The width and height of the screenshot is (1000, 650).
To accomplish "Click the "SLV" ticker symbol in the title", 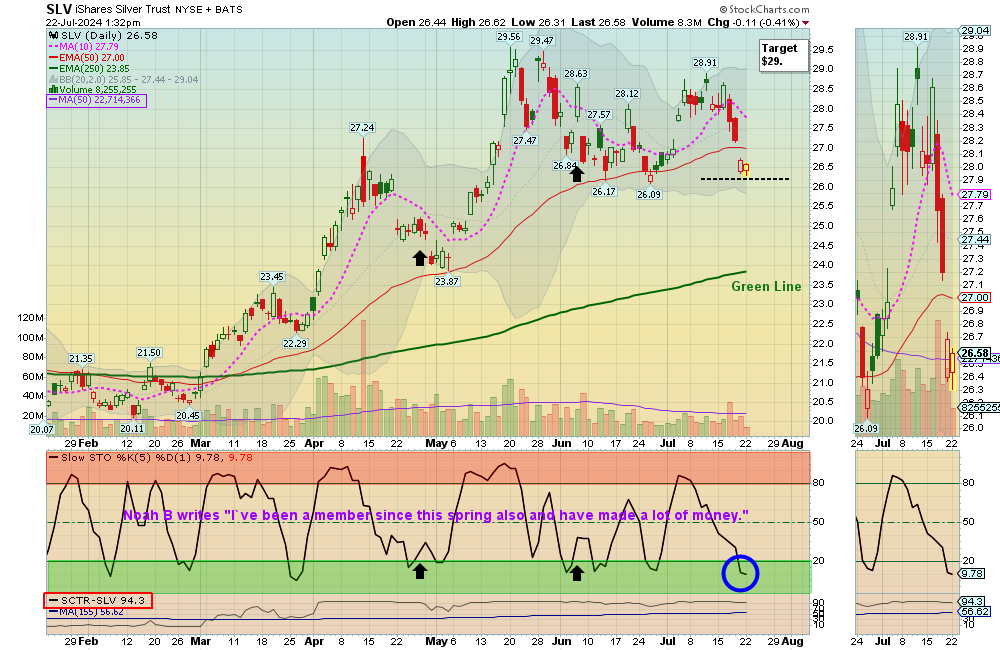I will tap(59, 9).
